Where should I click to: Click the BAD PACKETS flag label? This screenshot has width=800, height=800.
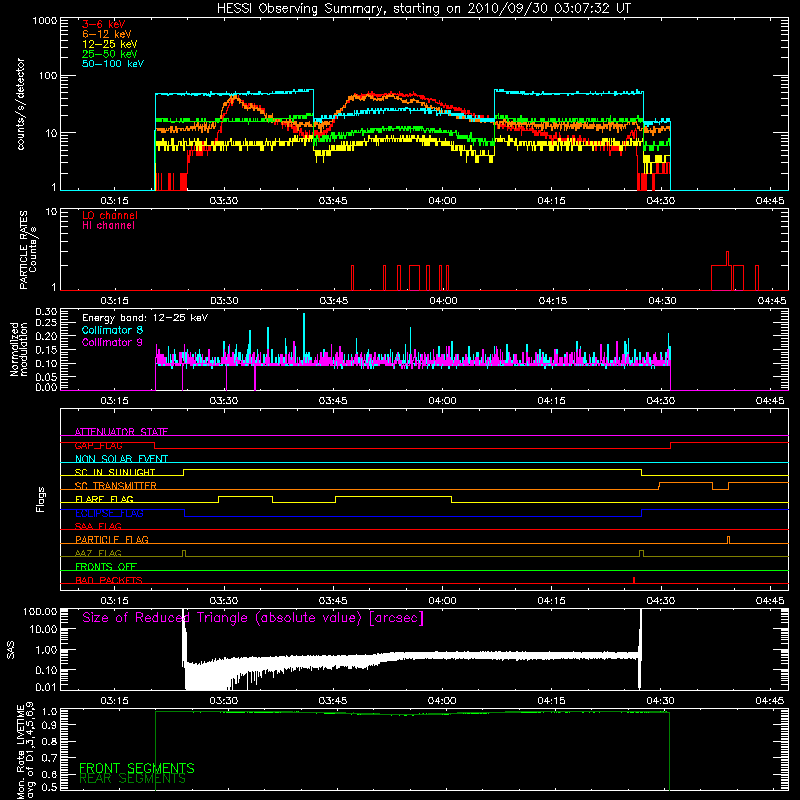(x=109, y=580)
